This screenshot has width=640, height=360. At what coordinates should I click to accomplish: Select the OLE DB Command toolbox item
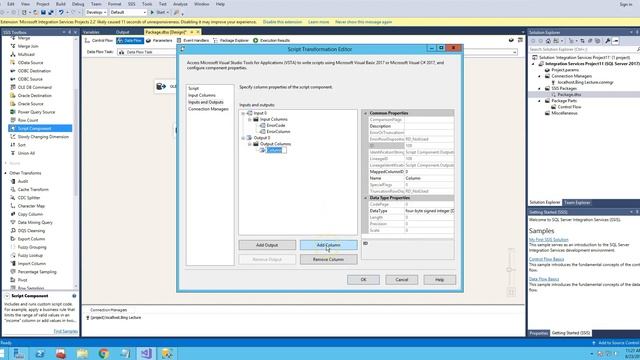click(35, 87)
